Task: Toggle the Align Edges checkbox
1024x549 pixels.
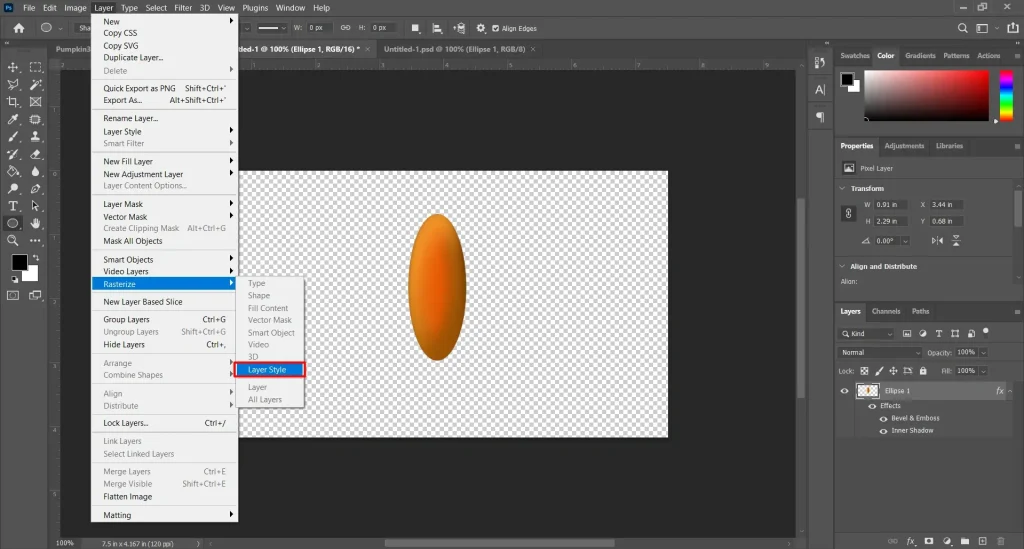Action: (x=495, y=28)
